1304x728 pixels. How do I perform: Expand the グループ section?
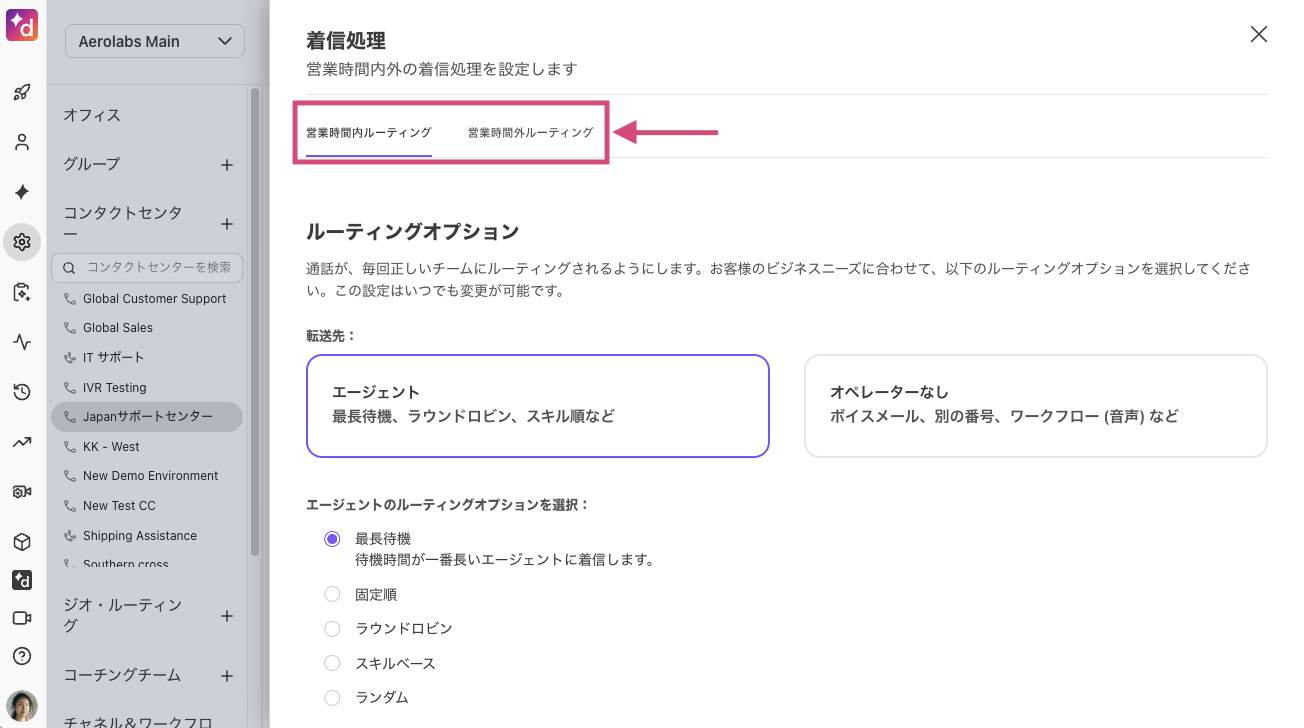click(x=227, y=163)
